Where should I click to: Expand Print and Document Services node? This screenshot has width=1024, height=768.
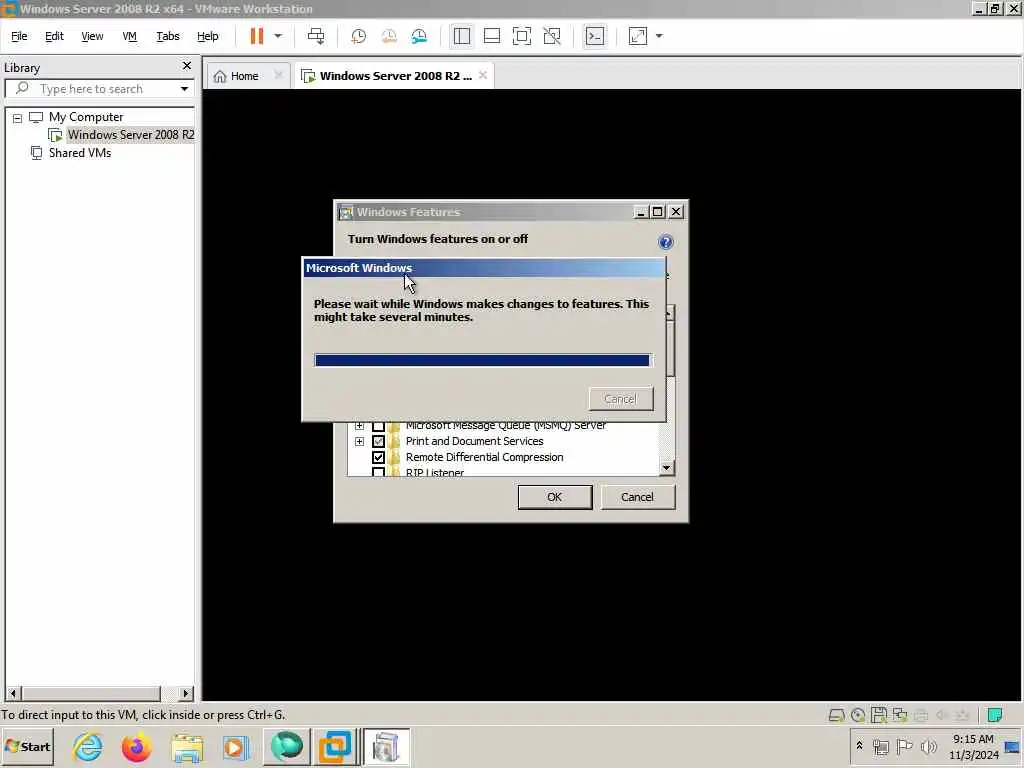click(359, 441)
